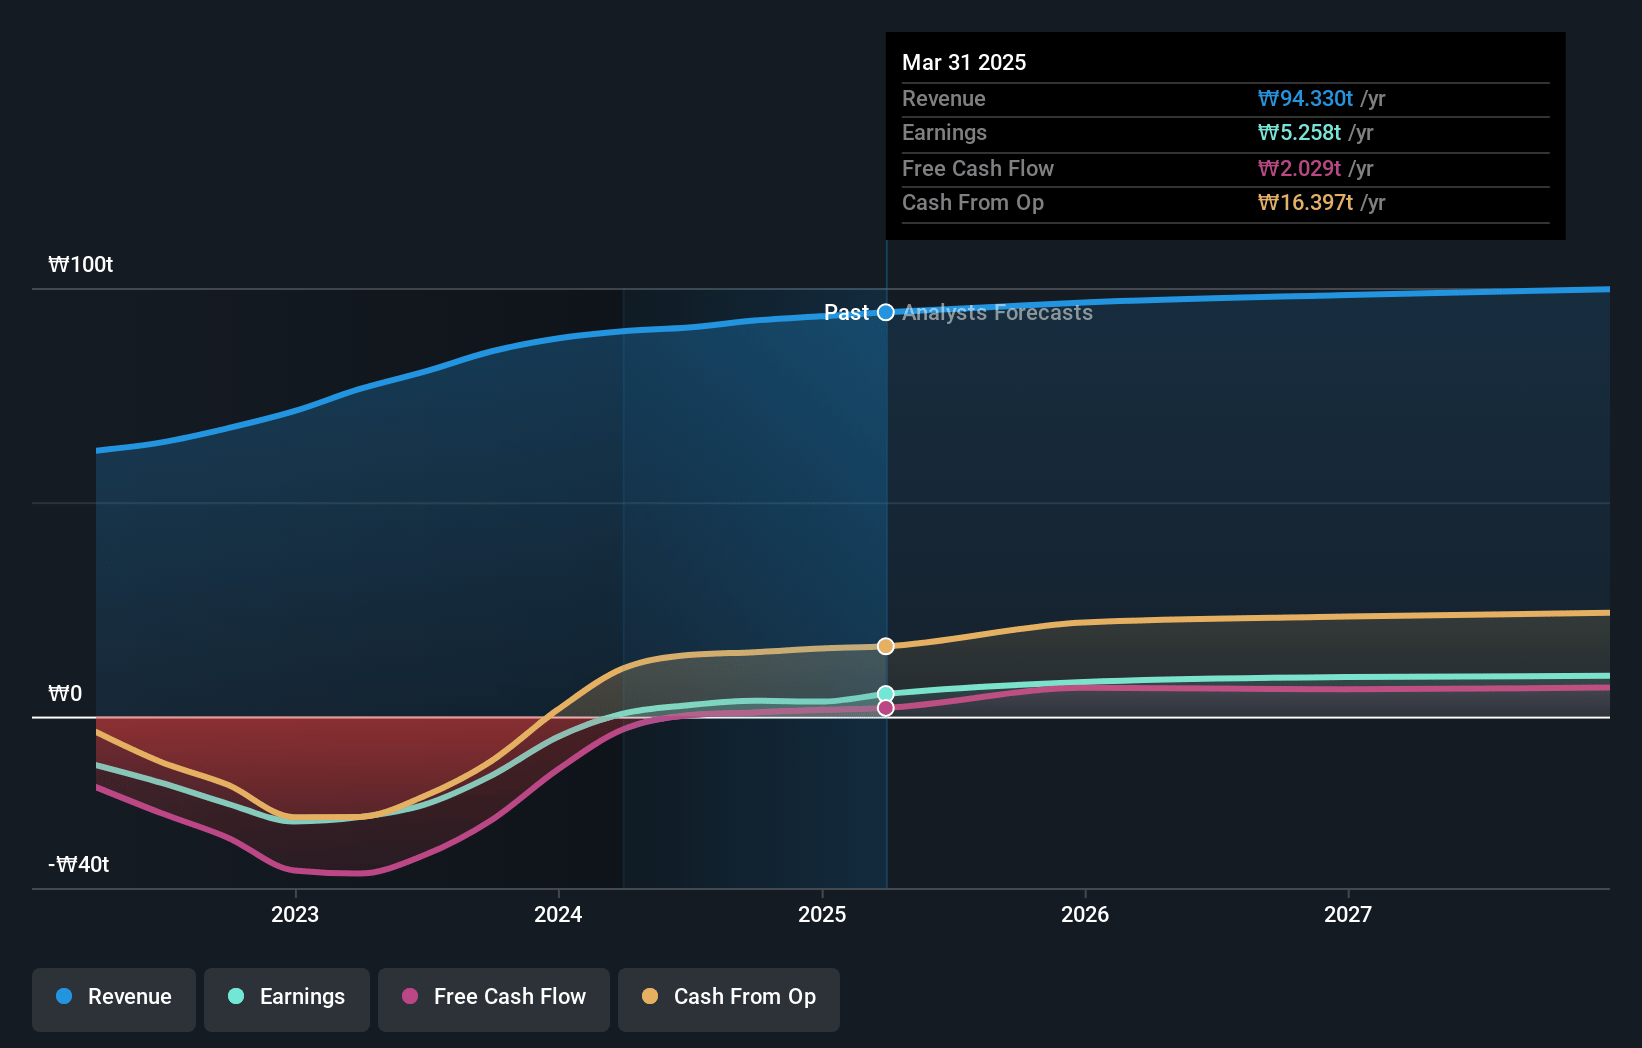Click the 'Earnings' row label in tooltip
Viewport: 1642px width, 1048px height.
[x=944, y=133]
